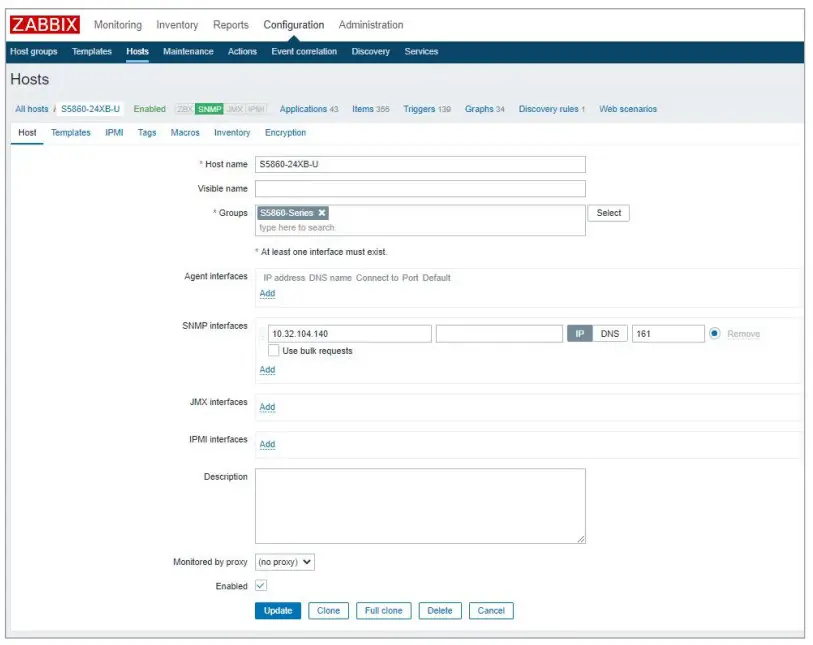The width and height of the screenshot is (813, 645).
Task: Go to the Templates navigation item
Action: click(92, 51)
